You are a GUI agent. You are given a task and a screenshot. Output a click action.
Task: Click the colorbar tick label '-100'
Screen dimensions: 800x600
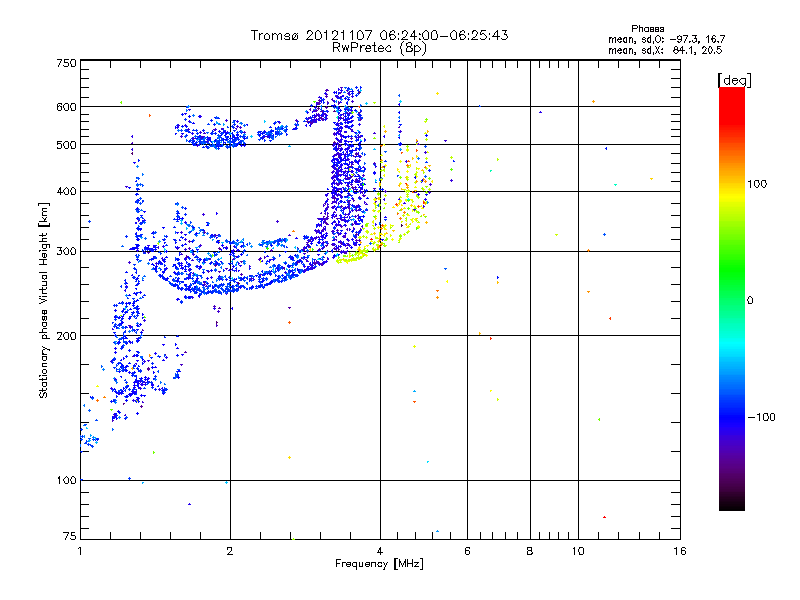click(x=761, y=417)
